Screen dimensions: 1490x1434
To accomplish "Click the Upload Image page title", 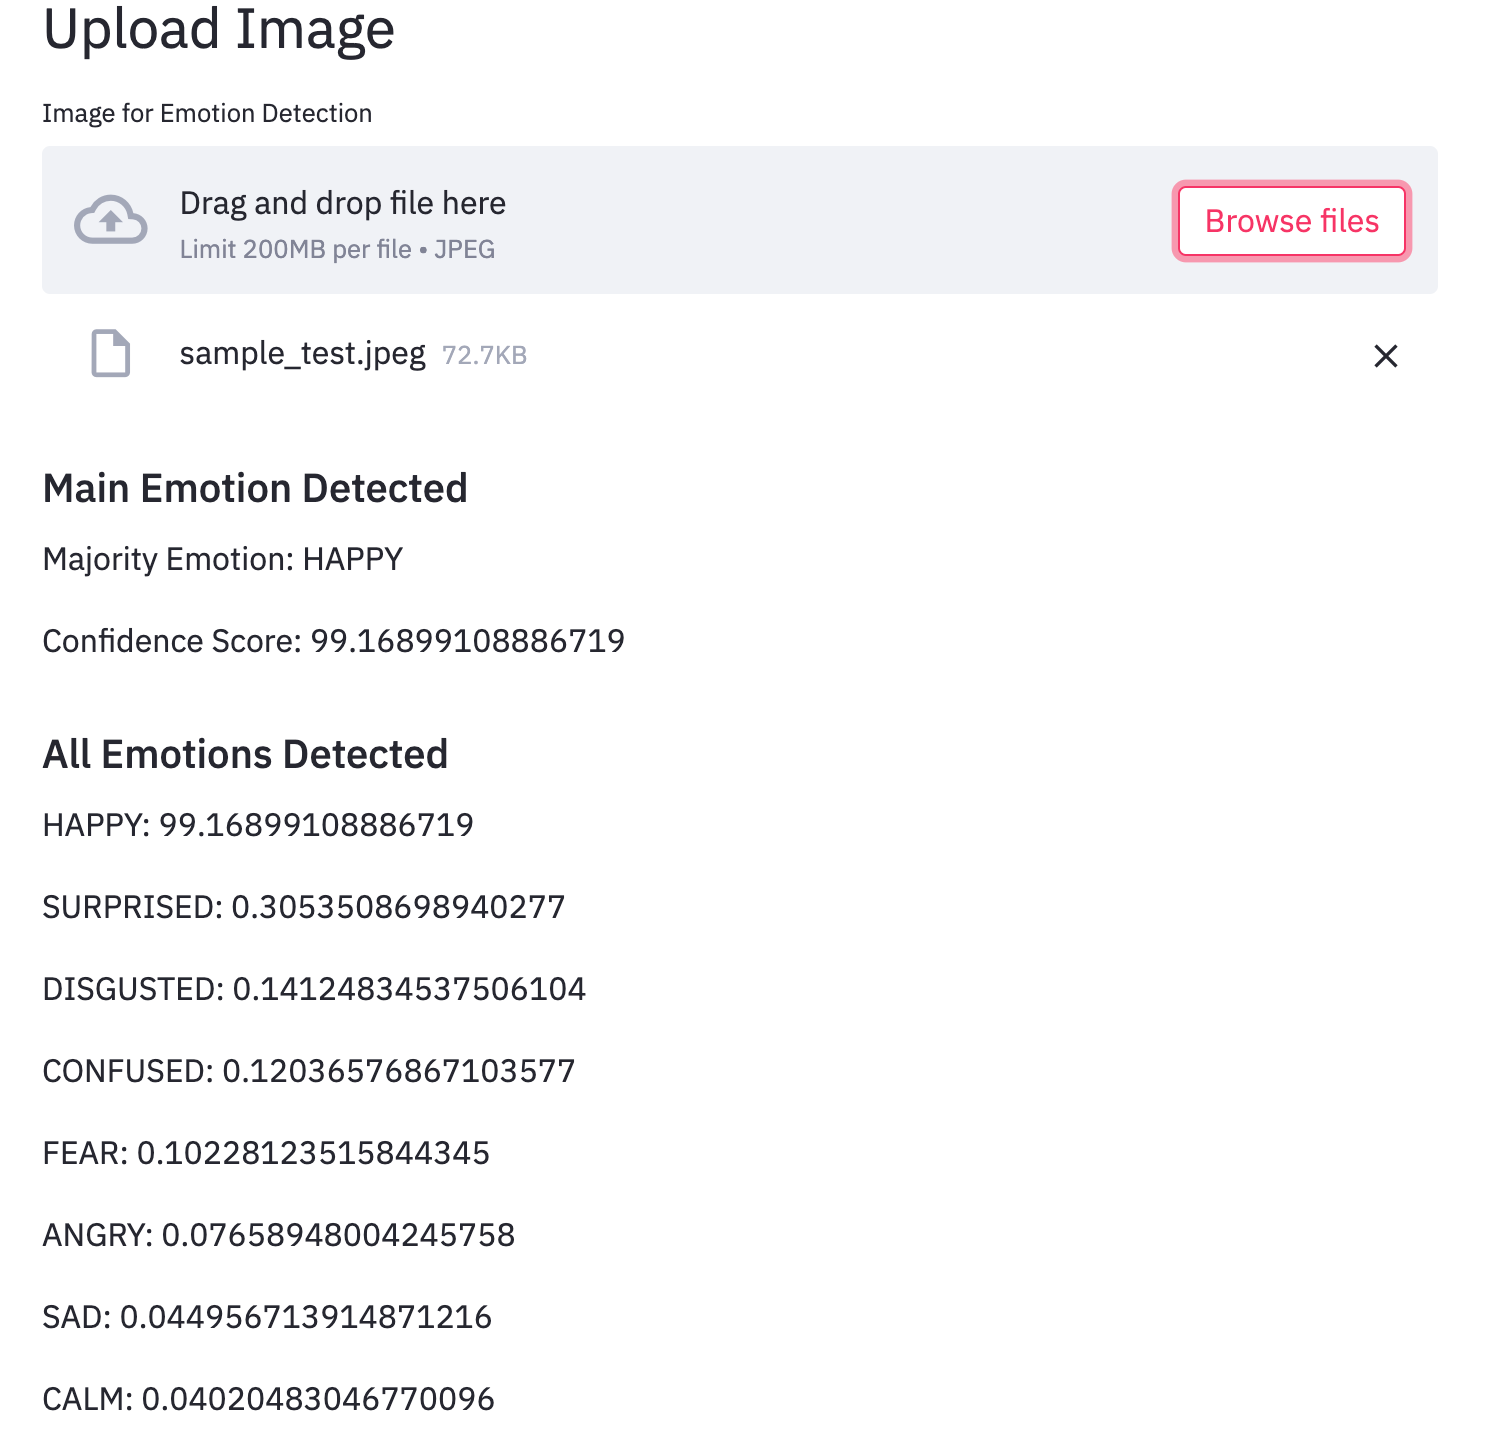I will point(218,30).
